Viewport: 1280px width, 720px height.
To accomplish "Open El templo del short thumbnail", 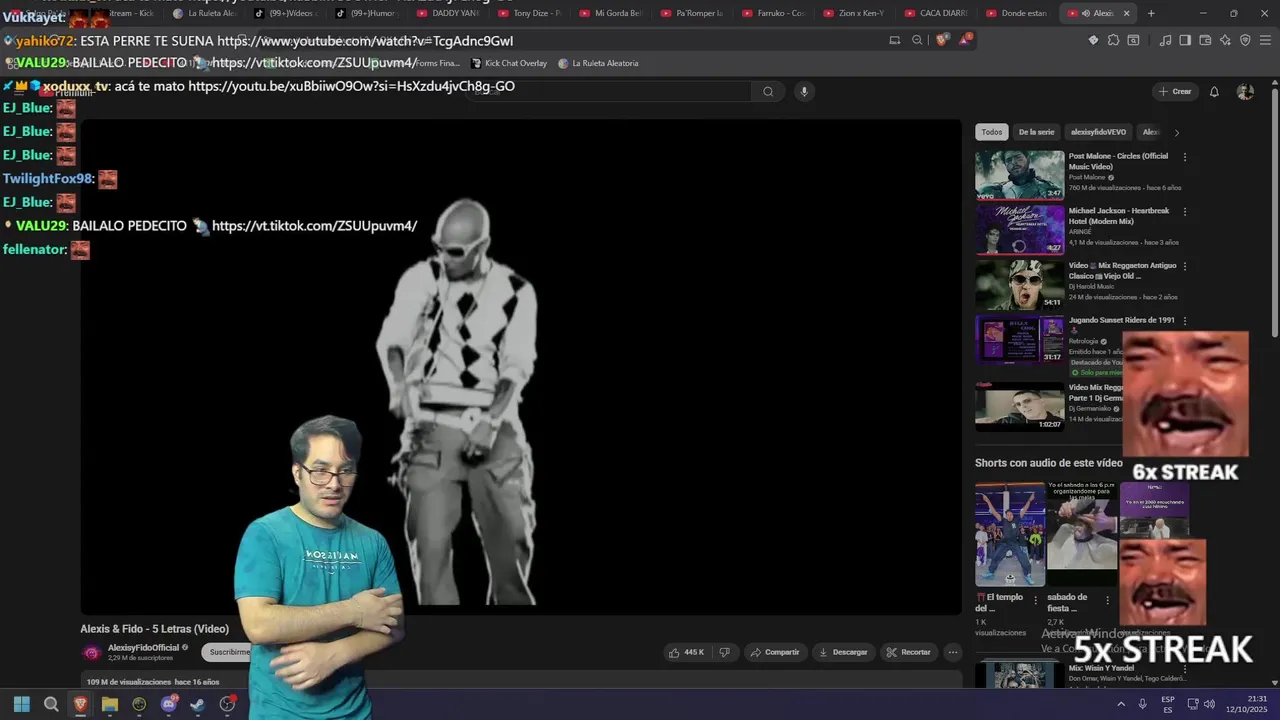I will pos(1010,534).
